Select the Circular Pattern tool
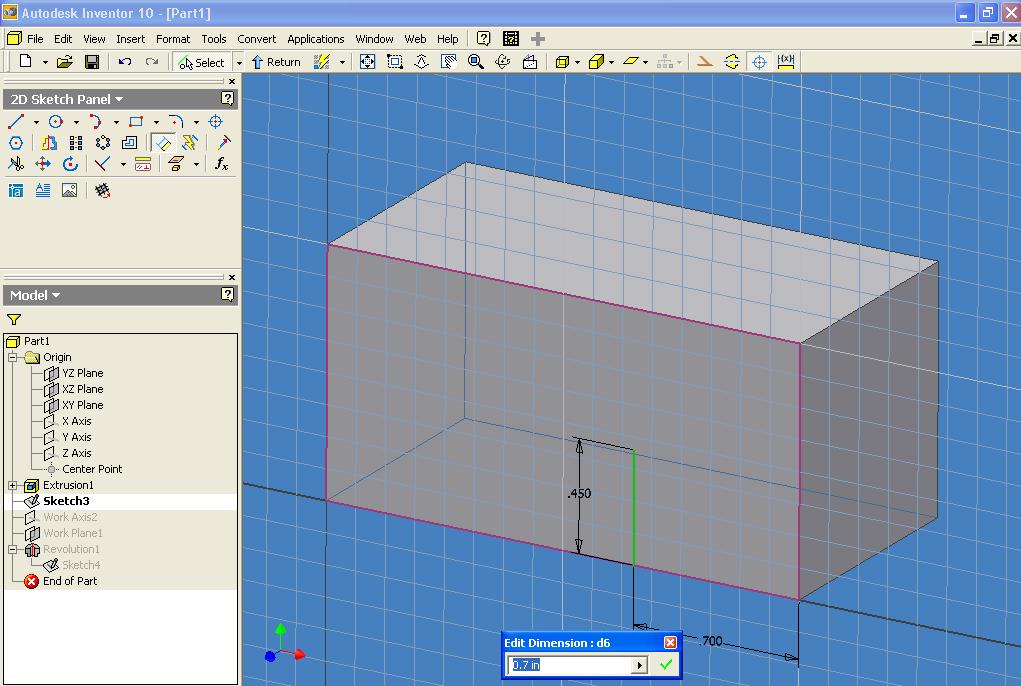 coord(103,143)
